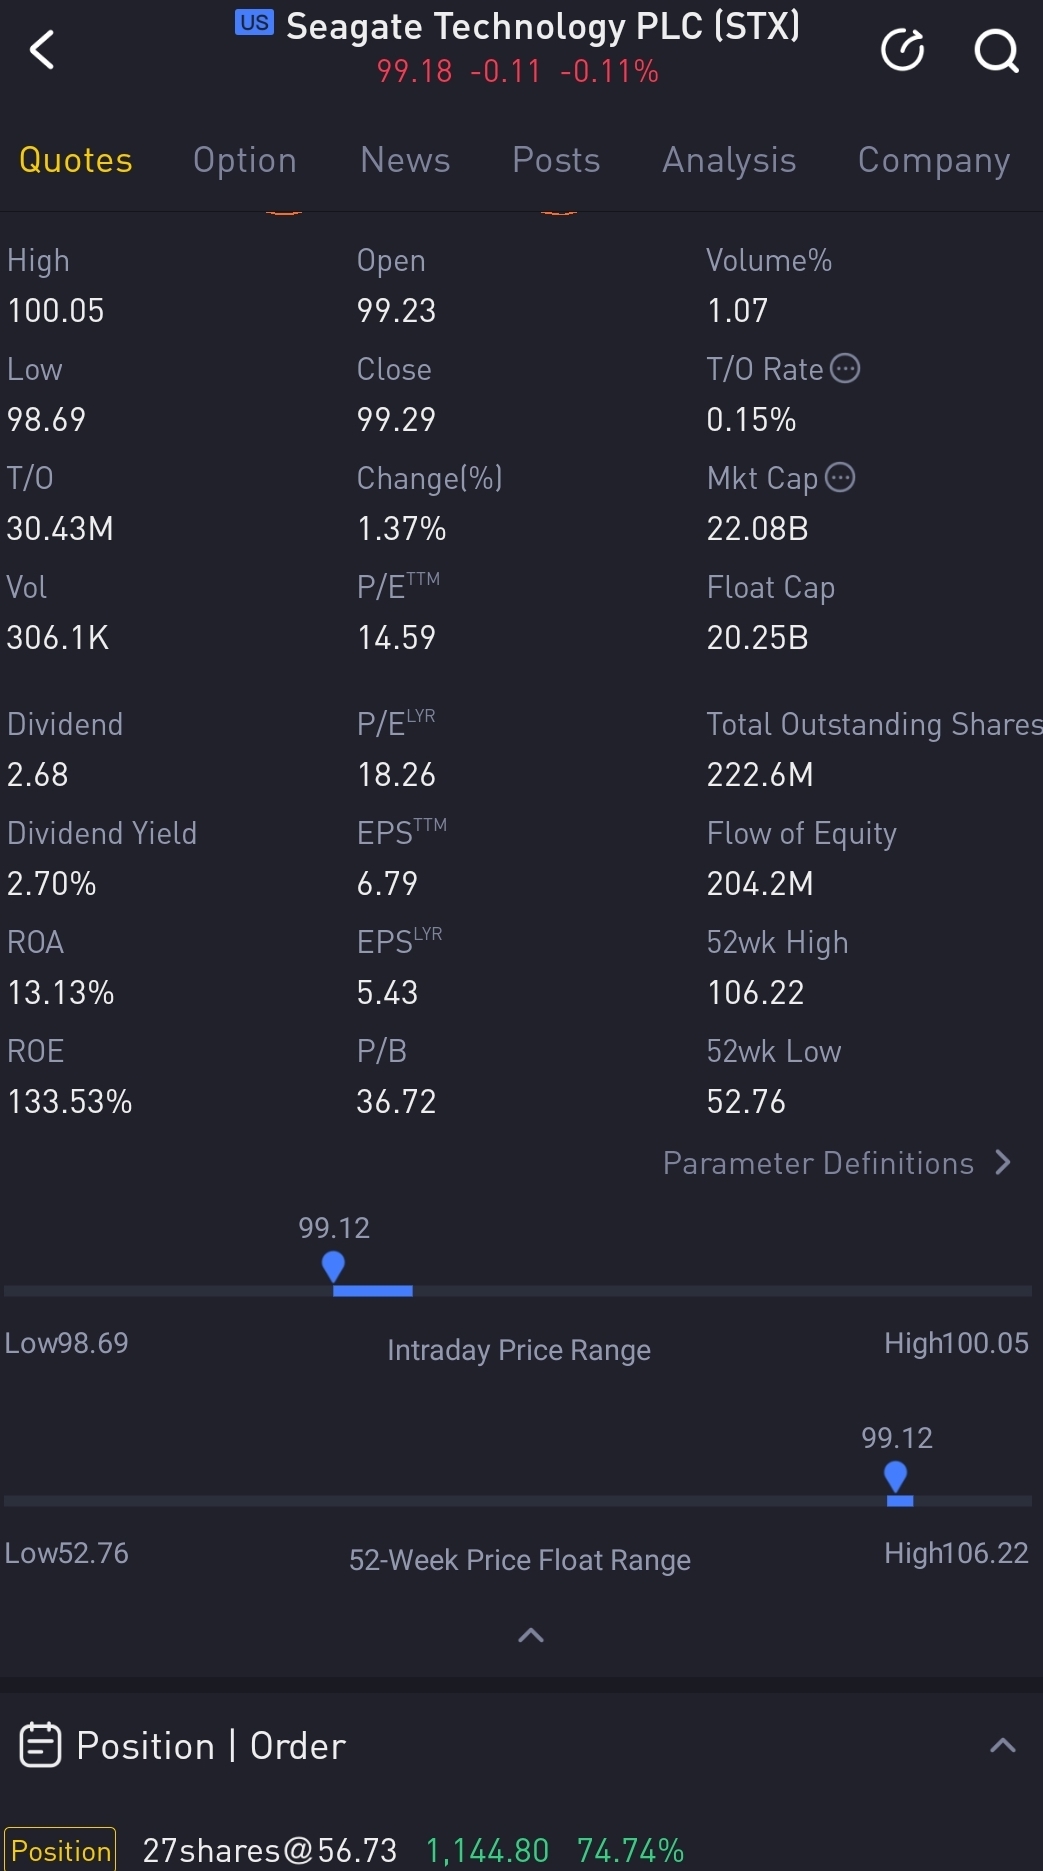The height and width of the screenshot is (1871, 1043).
Task: Collapse the quote details chevron
Action: click(x=531, y=1636)
